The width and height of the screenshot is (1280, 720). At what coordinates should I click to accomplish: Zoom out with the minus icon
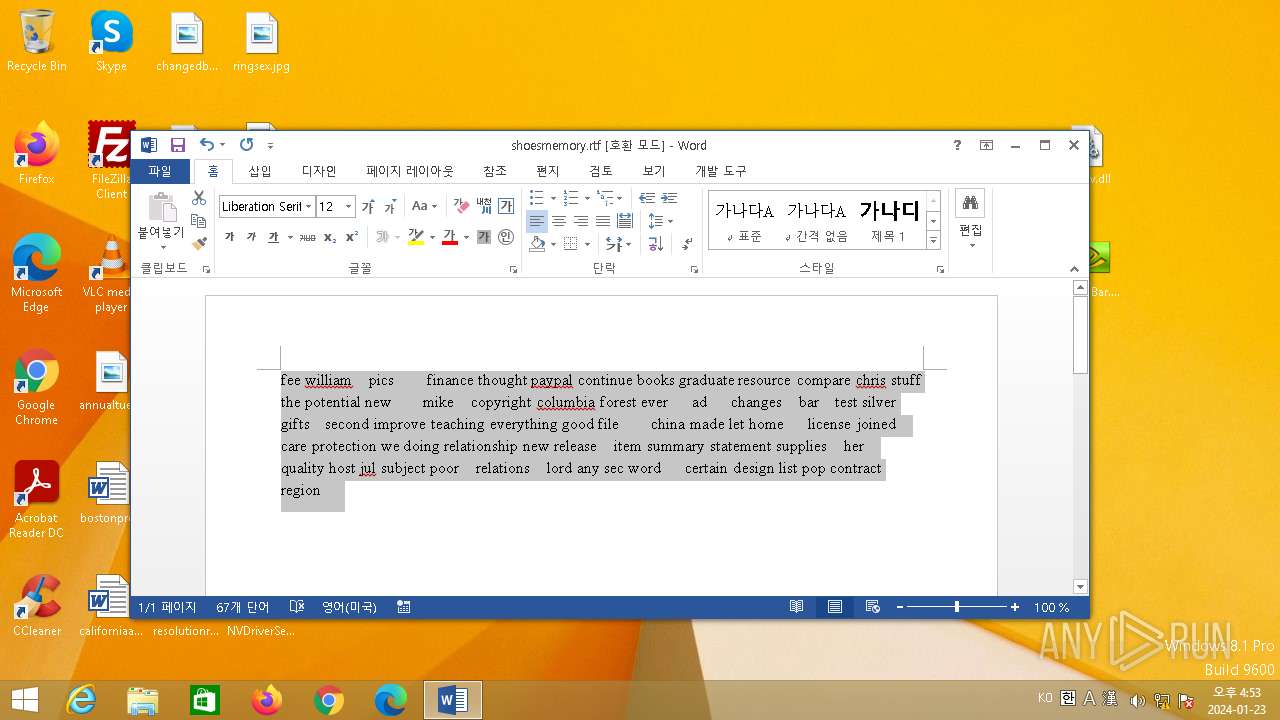(900, 607)
